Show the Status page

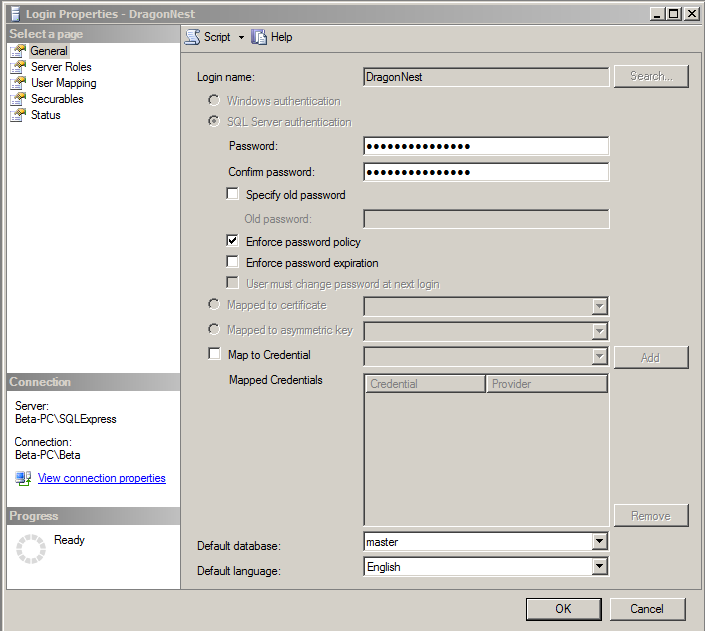45,115
